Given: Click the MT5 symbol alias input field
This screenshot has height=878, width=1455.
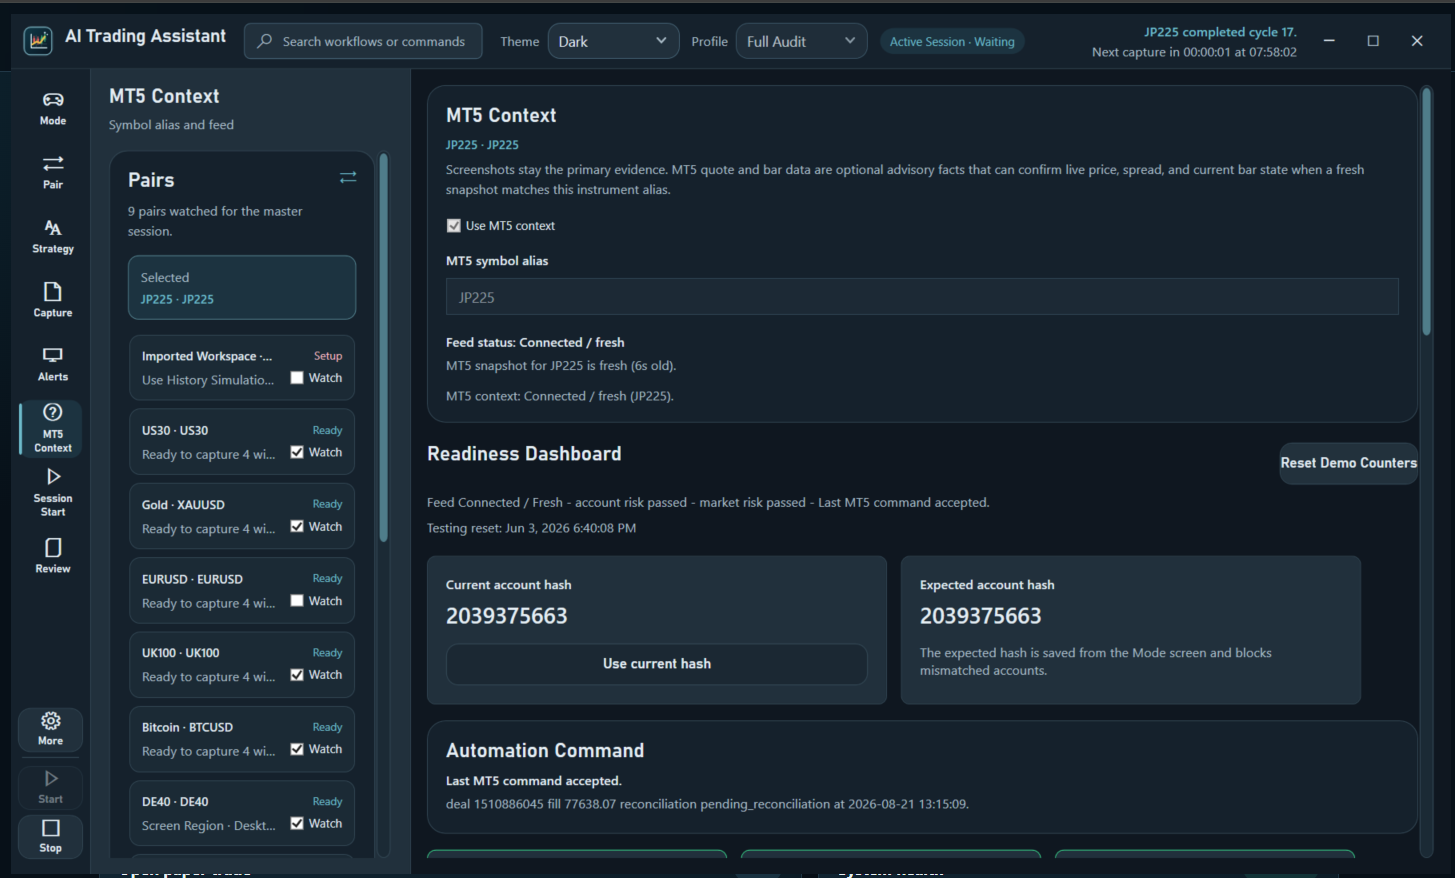Looking at the screenshot, I should point(922,297).
